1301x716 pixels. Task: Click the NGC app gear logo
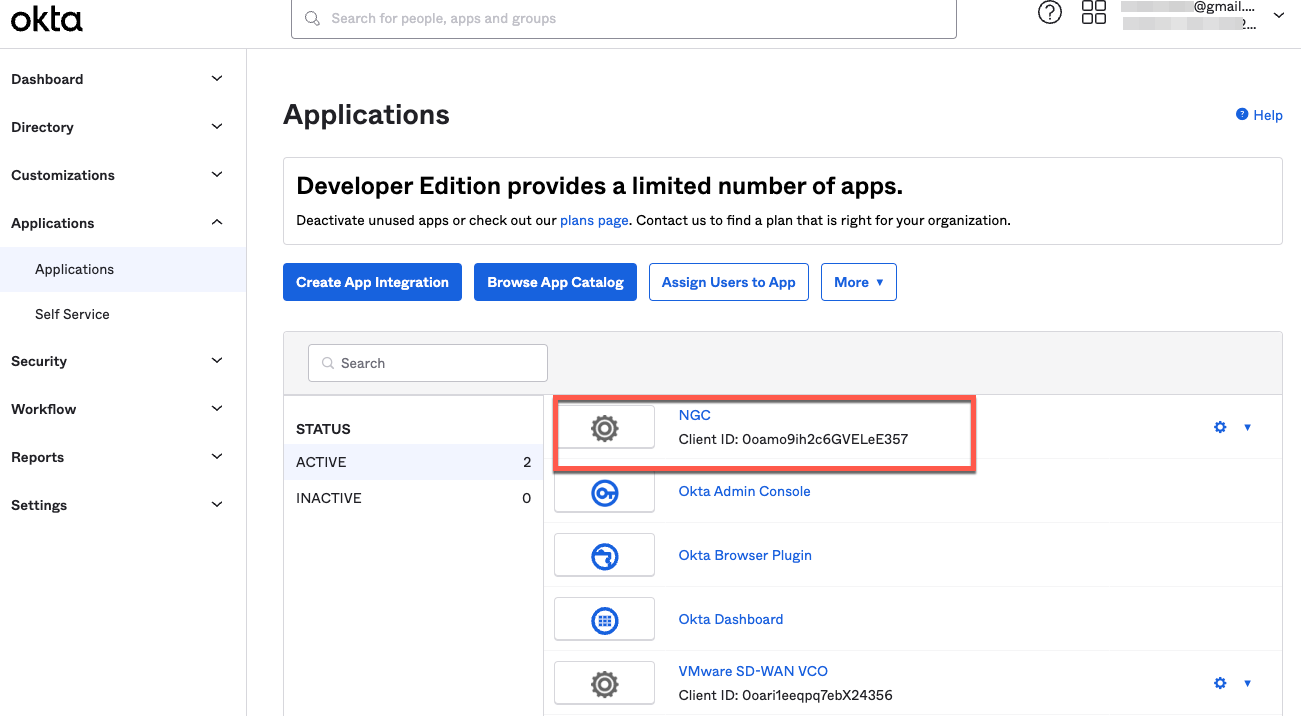click(x=604, y=428)
